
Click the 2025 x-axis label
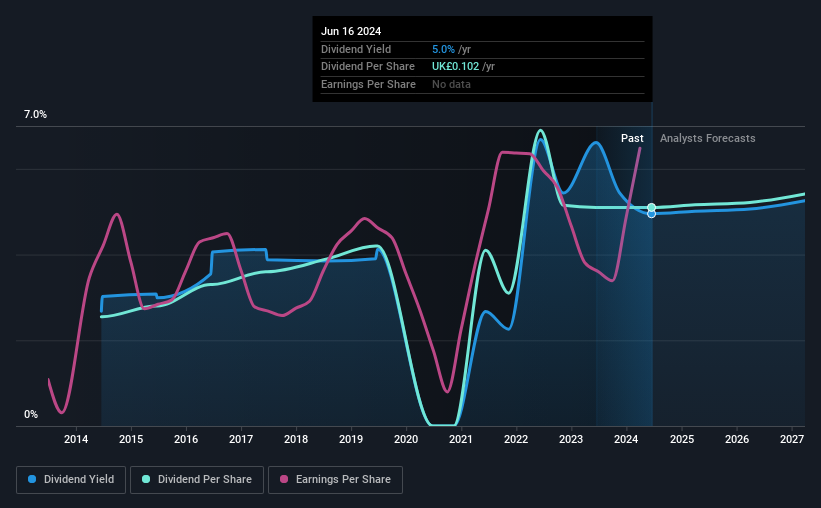point(682,439)
